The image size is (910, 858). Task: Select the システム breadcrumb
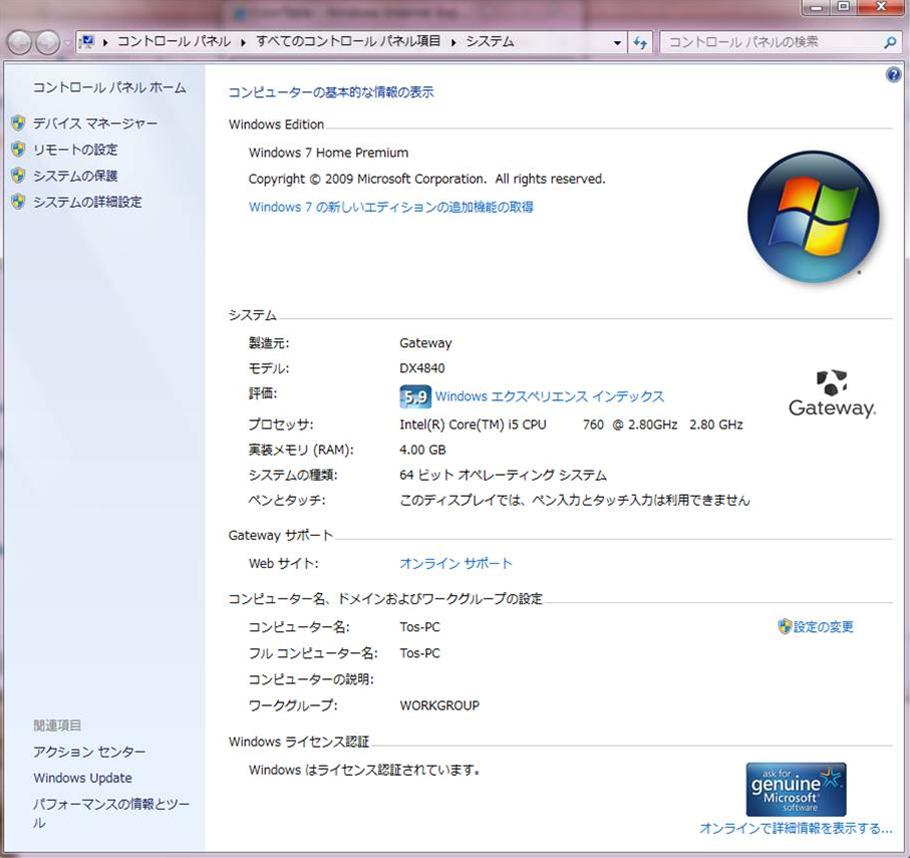point(490,41)
